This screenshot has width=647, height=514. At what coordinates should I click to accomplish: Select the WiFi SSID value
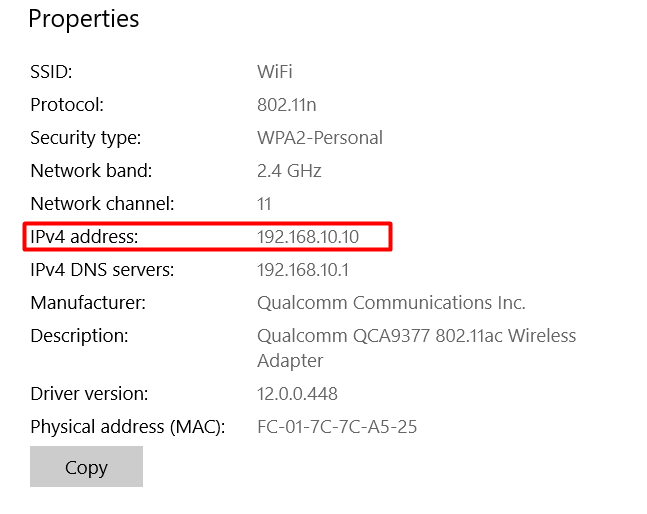click(275, 72)
